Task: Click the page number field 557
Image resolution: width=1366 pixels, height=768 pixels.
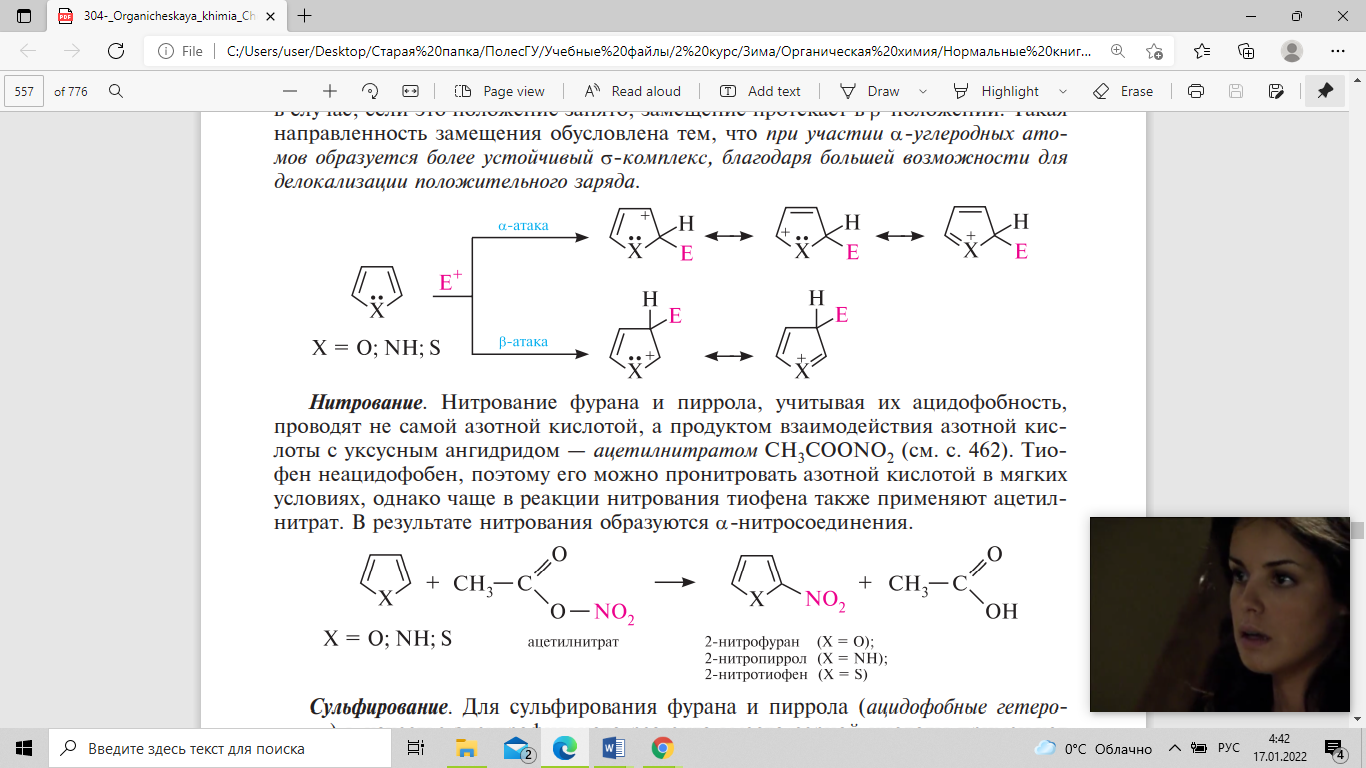Action: (x=25, y=91)
